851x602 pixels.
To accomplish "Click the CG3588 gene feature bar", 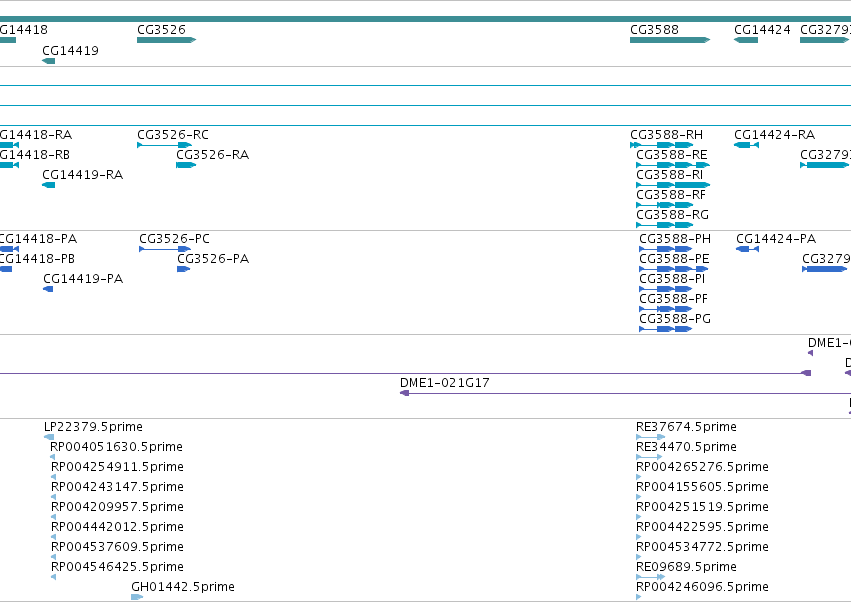I will [670, 40].
